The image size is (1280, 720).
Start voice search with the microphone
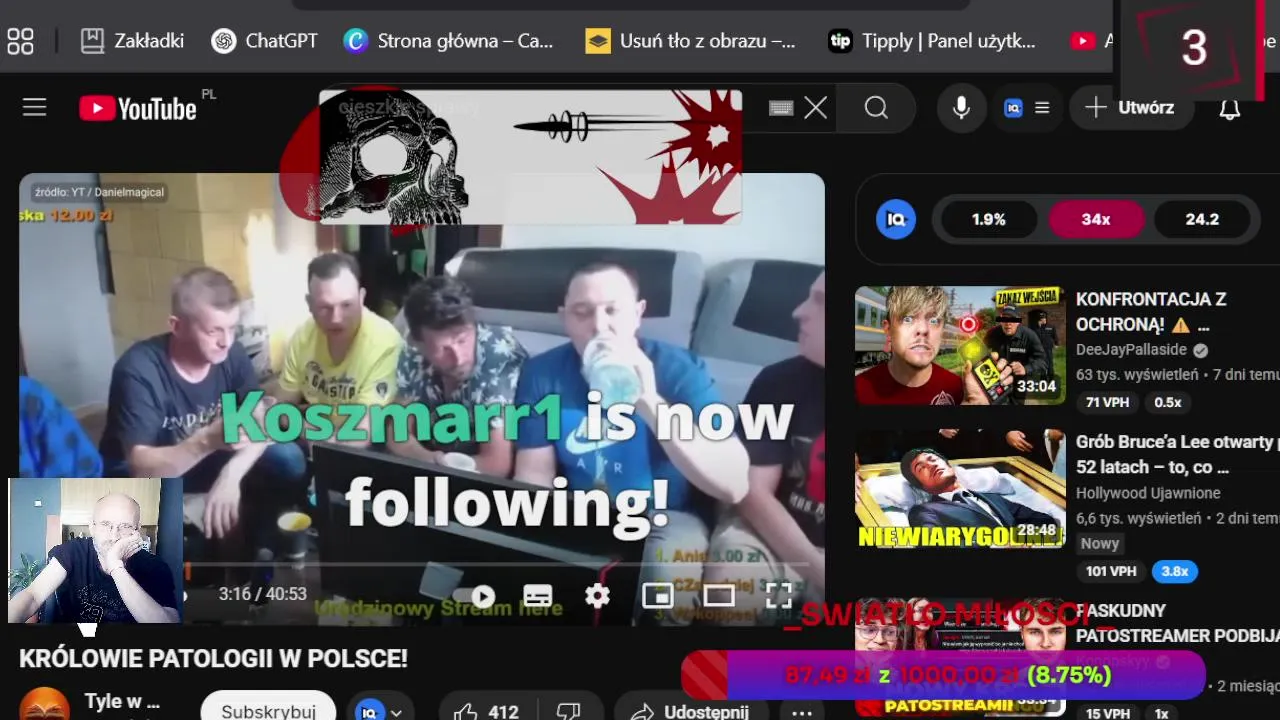[x=961, y=108]
